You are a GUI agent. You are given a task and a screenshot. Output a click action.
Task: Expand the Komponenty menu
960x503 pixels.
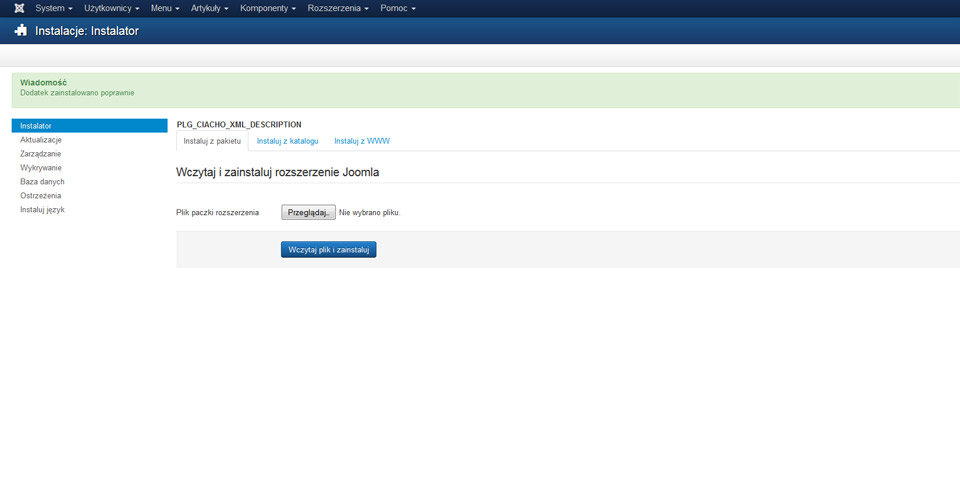coord(268,8)
